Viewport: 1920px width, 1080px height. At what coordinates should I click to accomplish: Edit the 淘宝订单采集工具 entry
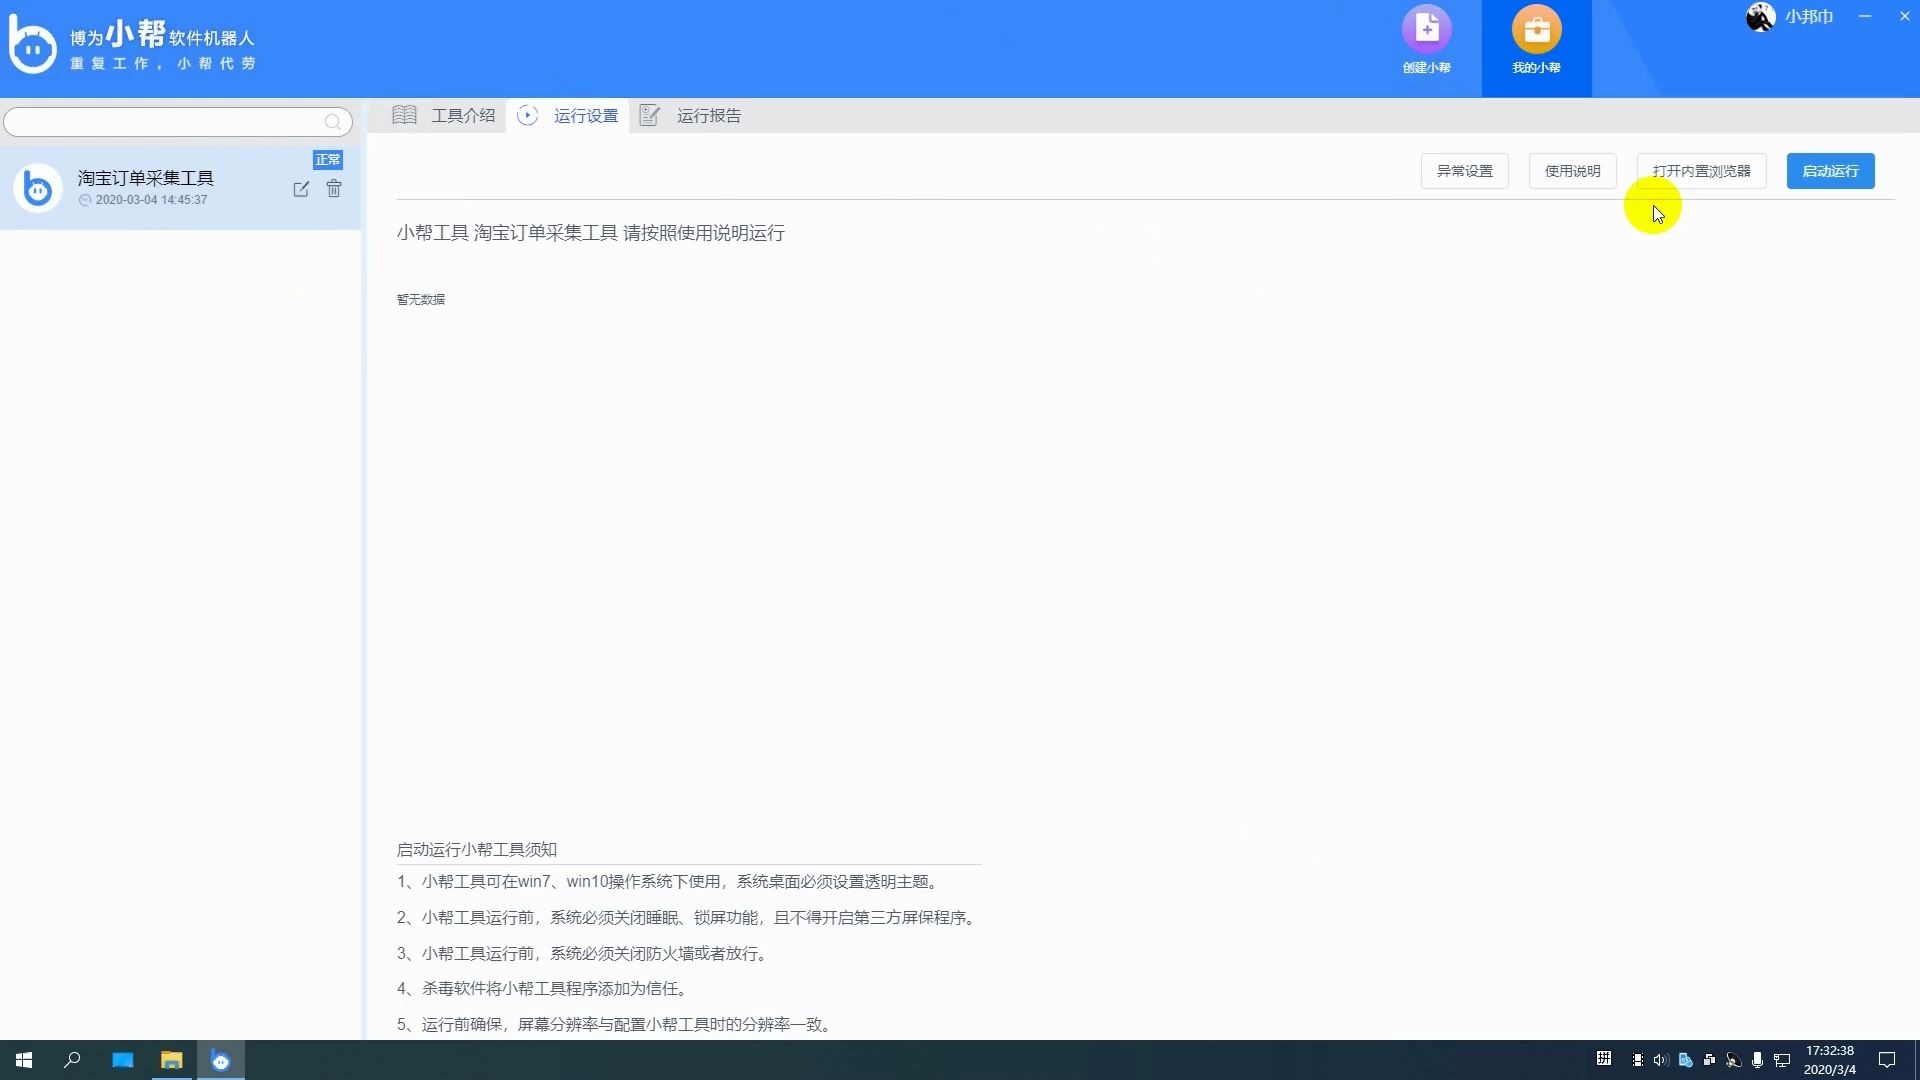(x=301, y=189)
